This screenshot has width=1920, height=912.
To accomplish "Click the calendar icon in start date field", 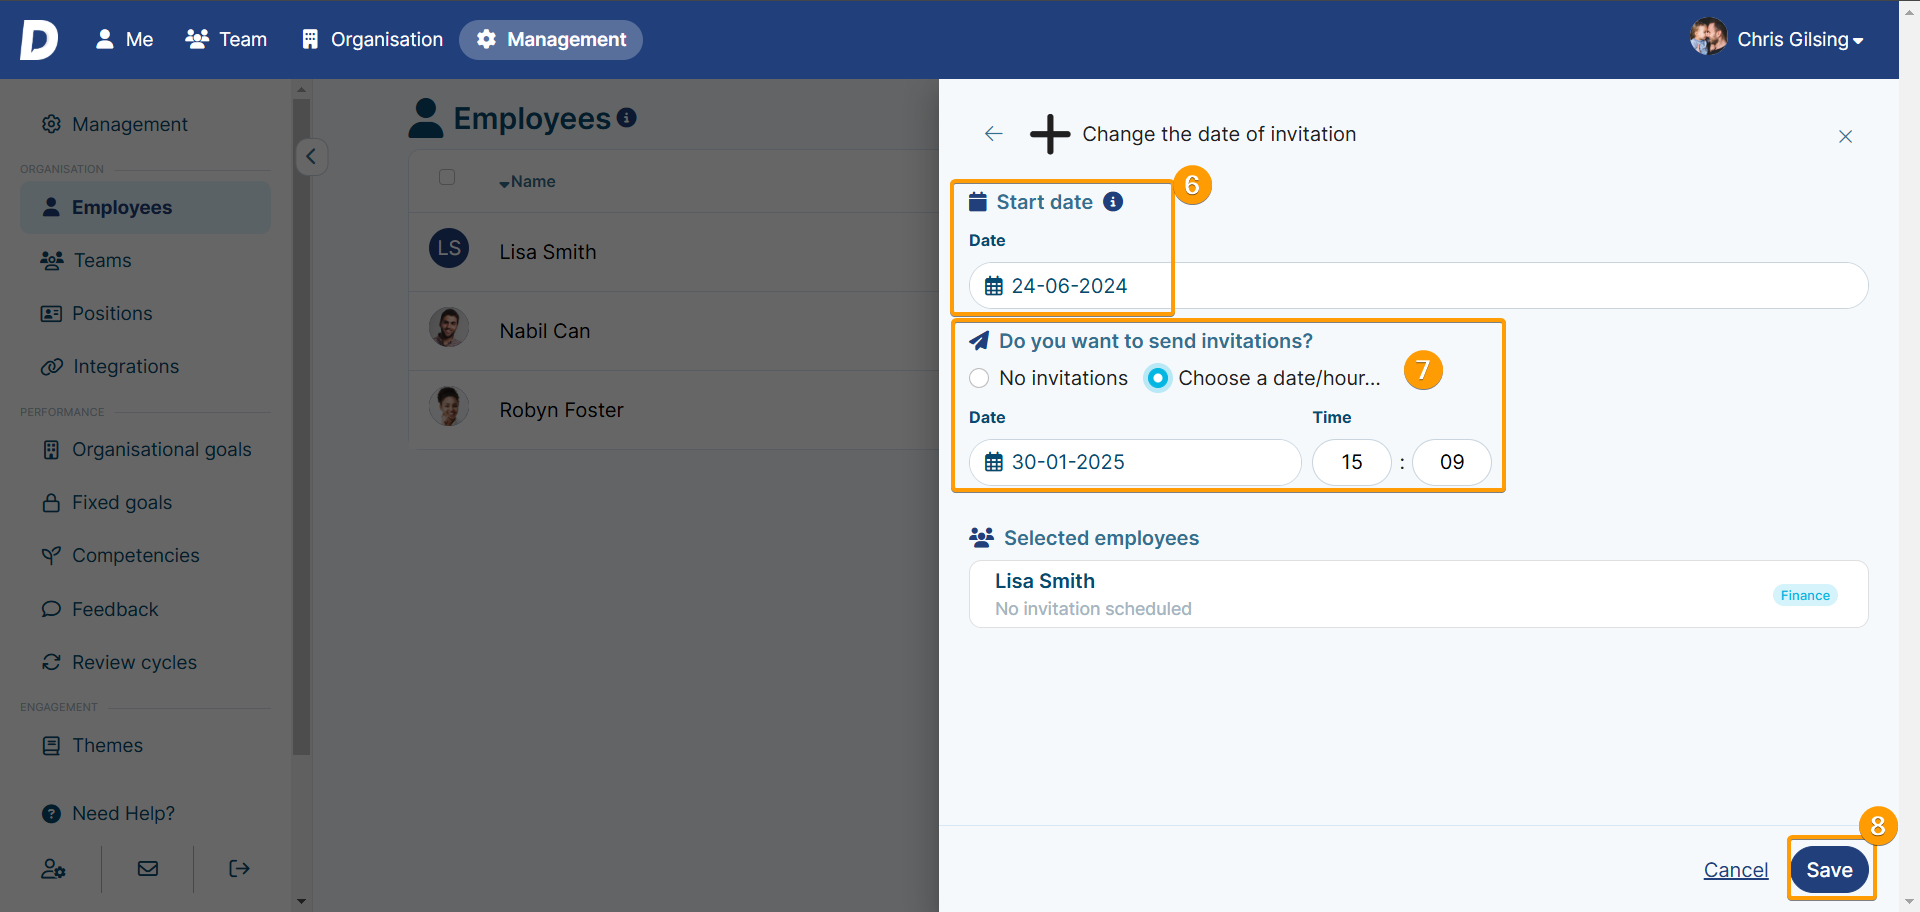I will (994, 287).
